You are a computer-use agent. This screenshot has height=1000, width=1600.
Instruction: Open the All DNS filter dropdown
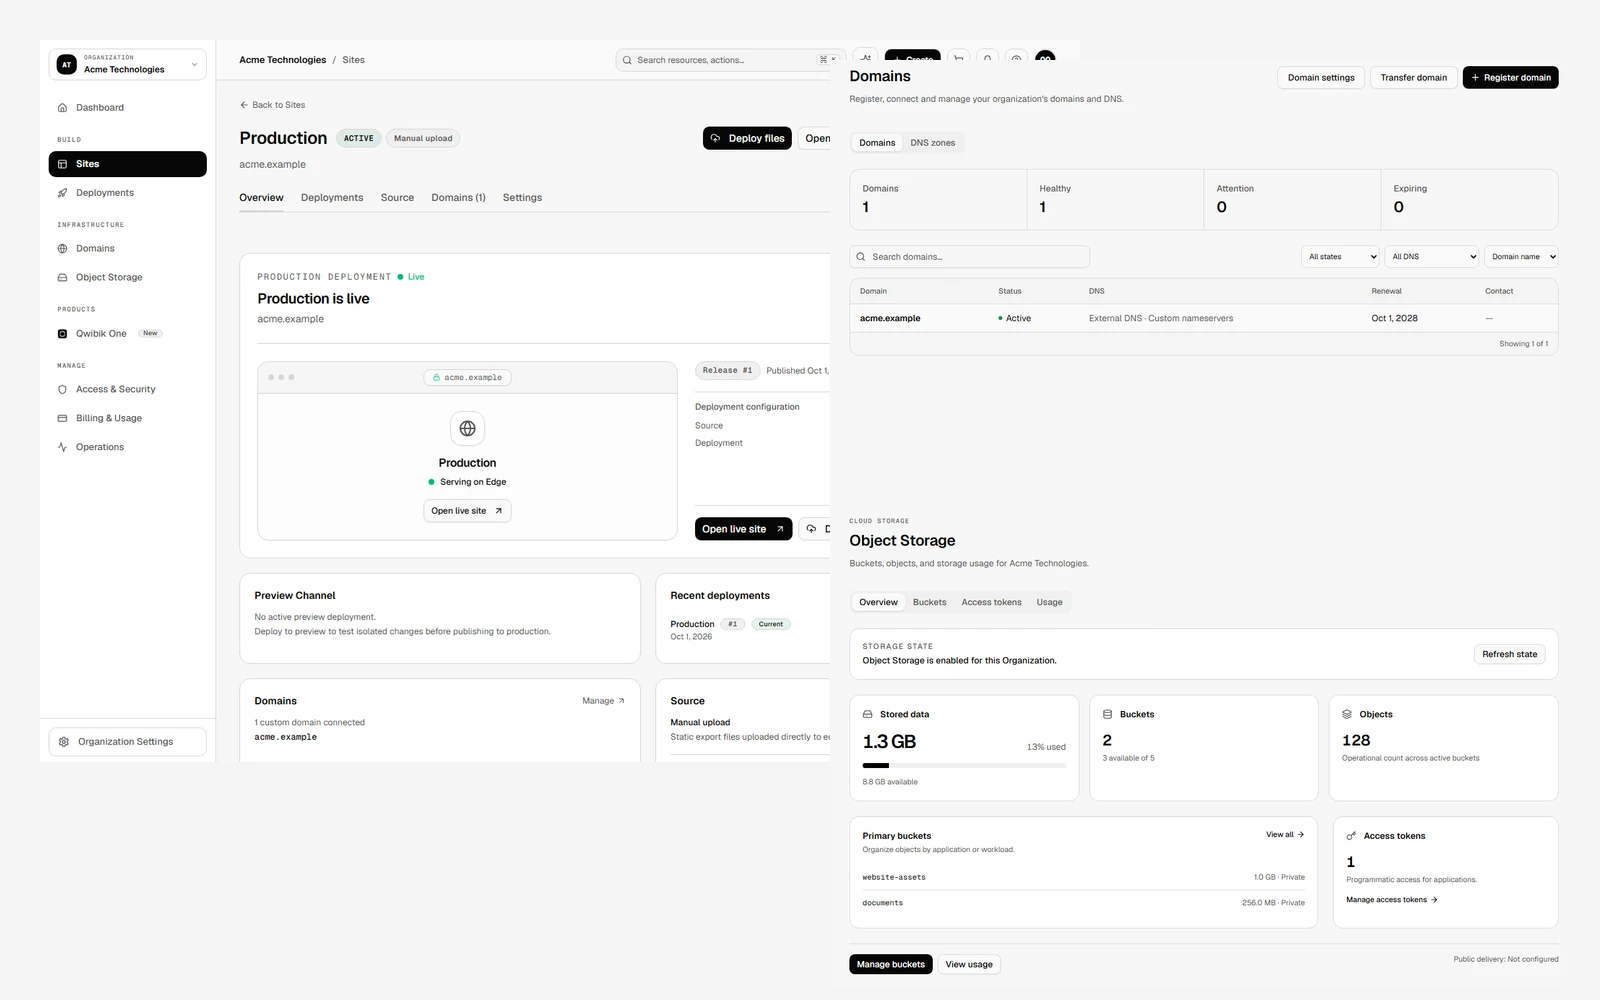pyautogui.click(x=1432, y=257)
